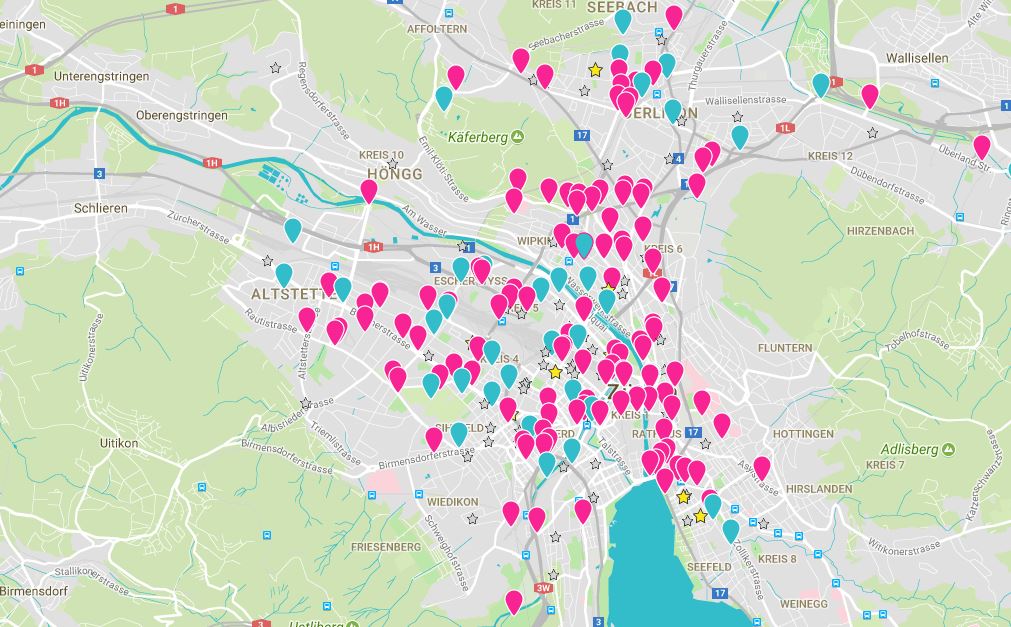Click the teal marker in Seefeld near Zollikerstrasse
The width and height of the screenshot is (1011, 627).
click(731, 529)
